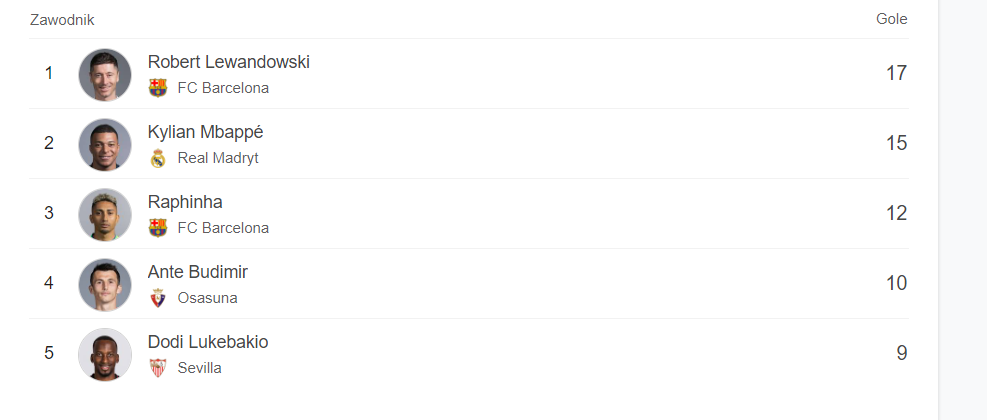Viewport: 987px width, 420px height.
Task: Click FC Barcelona crest under Raphinha
Action: pos(158,227)
